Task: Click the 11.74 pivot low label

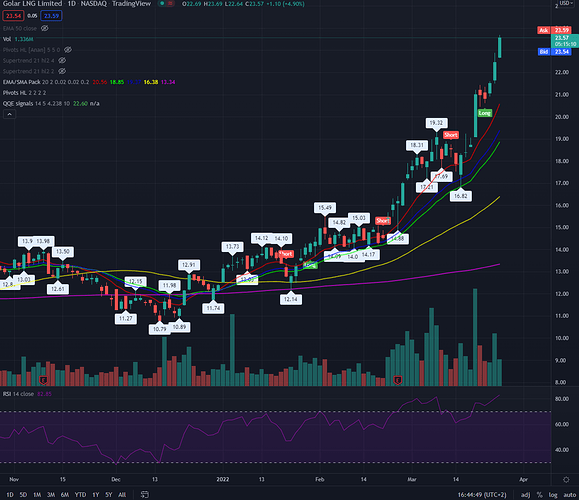Action: 213,308
